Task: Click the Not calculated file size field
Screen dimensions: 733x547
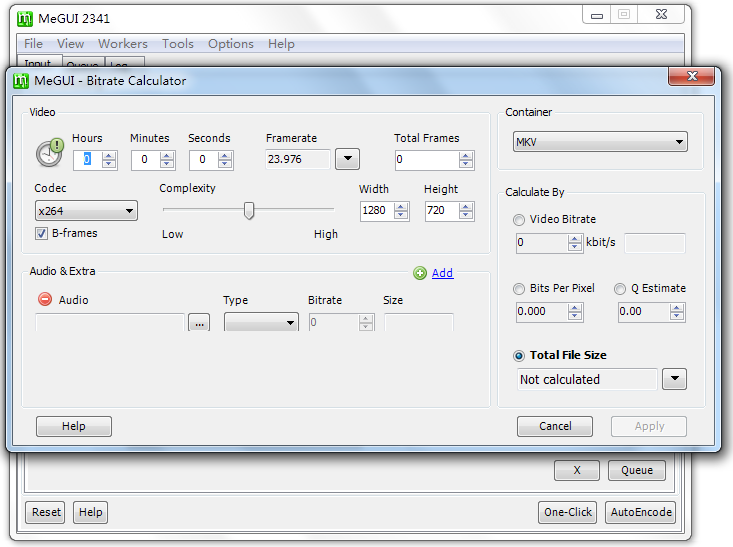Action: (x=587, y=379)
